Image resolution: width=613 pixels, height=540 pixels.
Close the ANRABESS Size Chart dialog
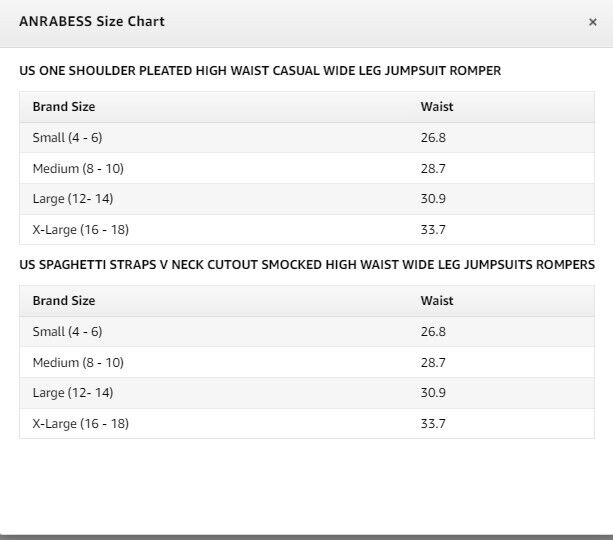(x=593, y=22)
